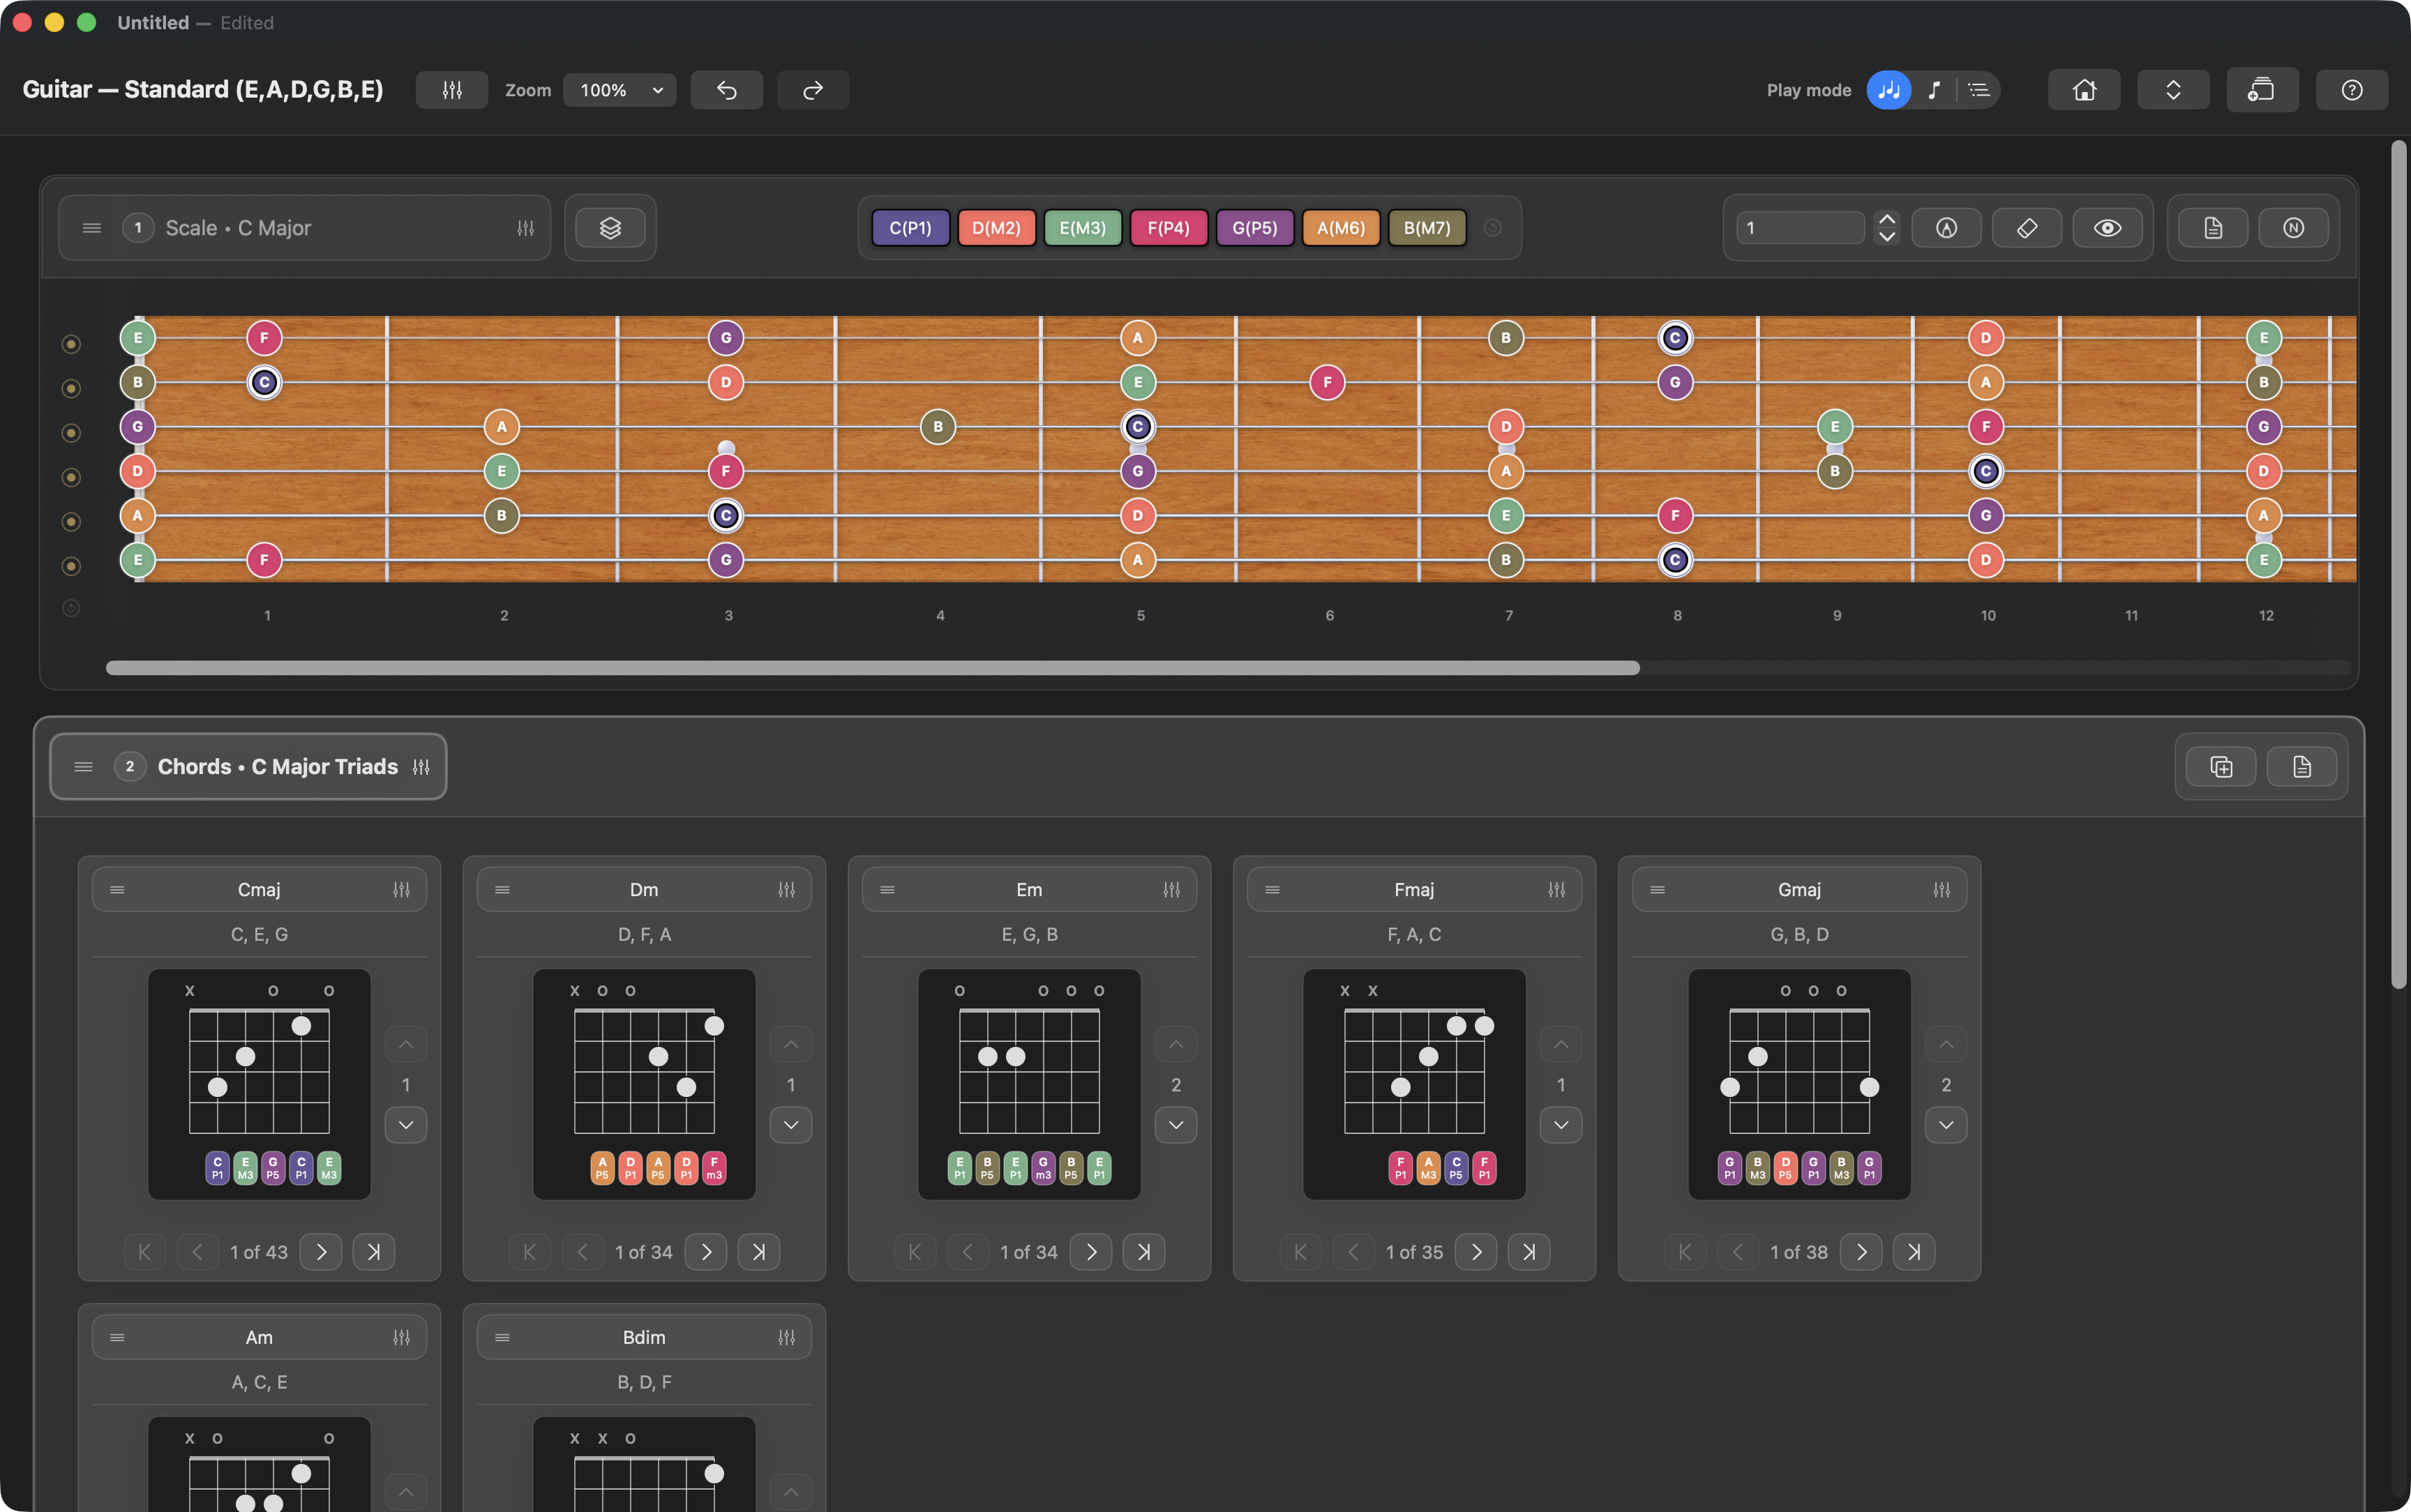Click the auto-label circled A icon
The image size is (2411, 1512).
(1946, 228)
